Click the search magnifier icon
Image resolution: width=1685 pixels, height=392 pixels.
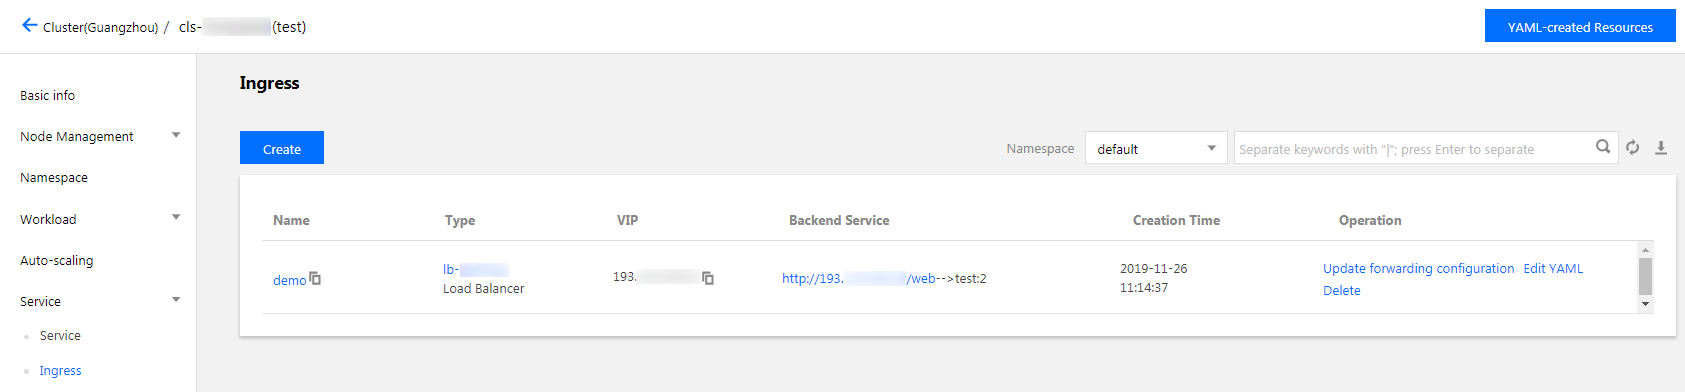[1603, 147]
